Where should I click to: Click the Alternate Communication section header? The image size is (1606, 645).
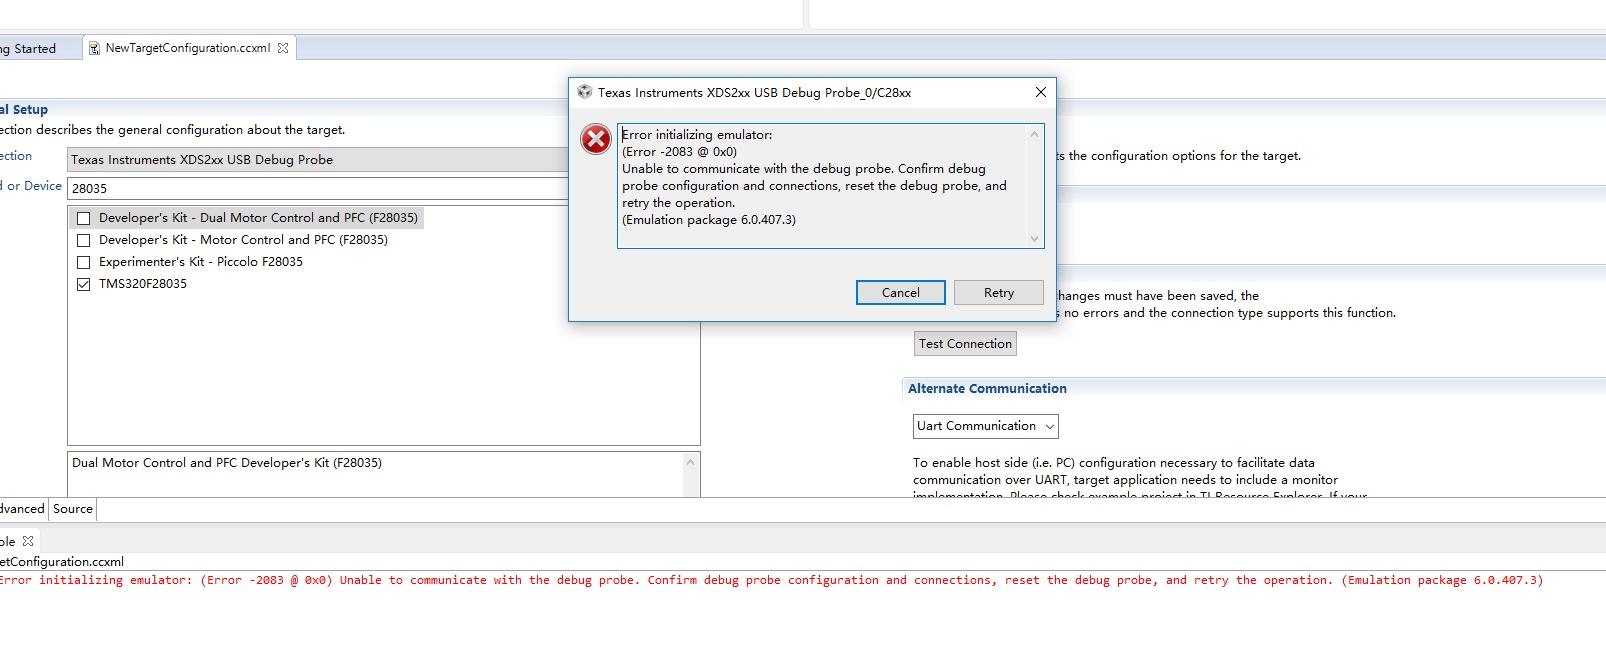click(987, 388)
